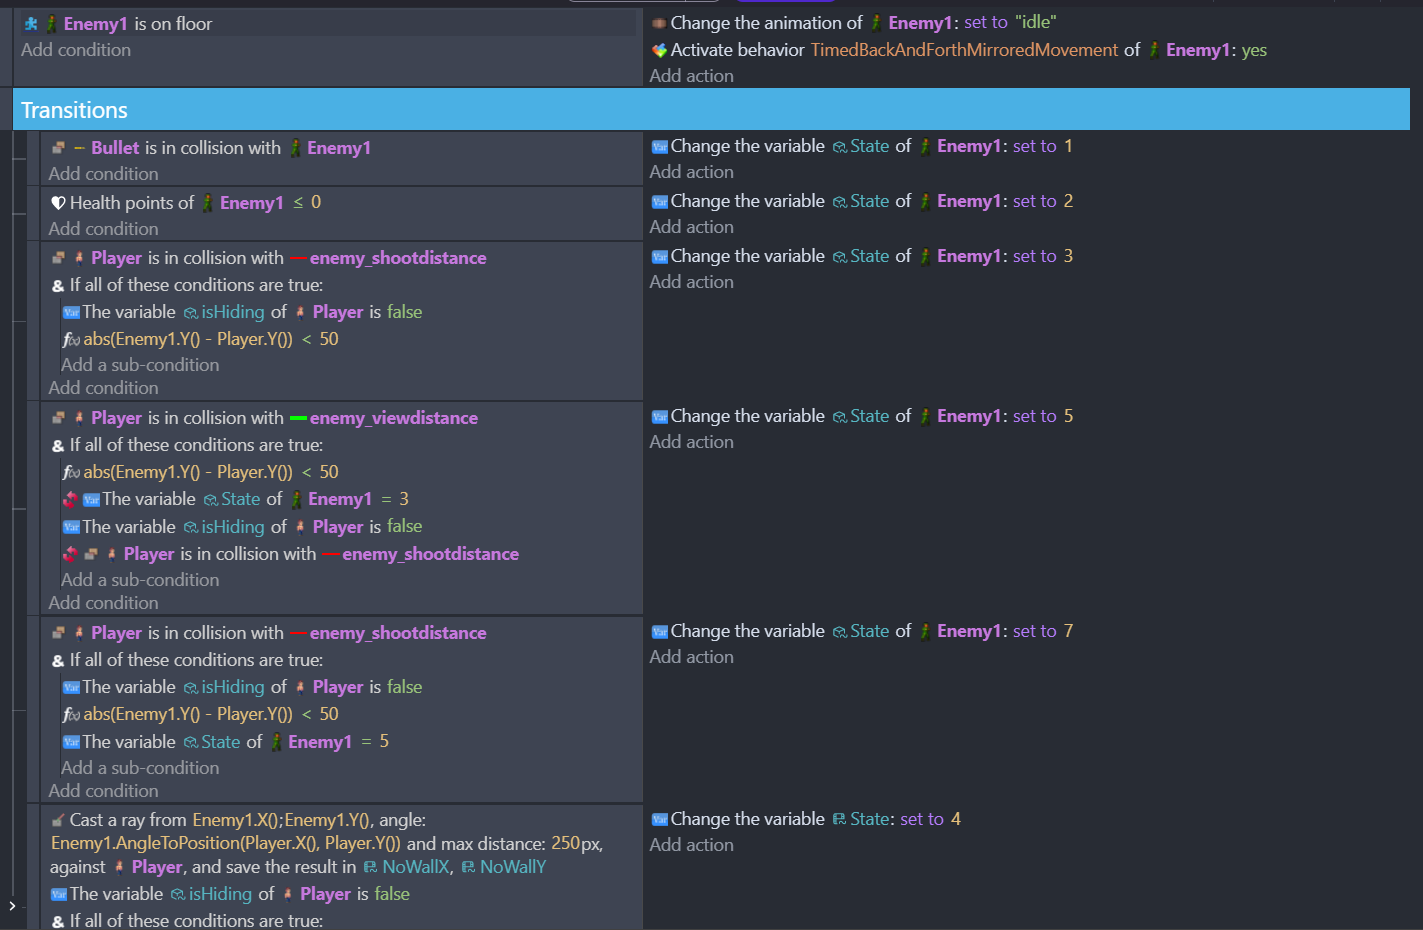The width and height of the screenshot is (1423, 930).
Task: Click the variable icon of the 'set to 1' action
Action: [659, 147]
